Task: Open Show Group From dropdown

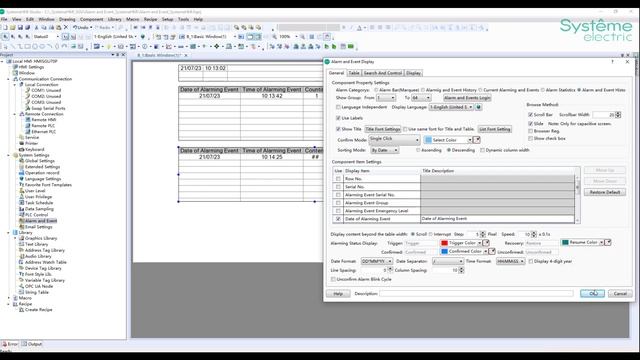Action: pyautogui.click(x=386, y=98)
